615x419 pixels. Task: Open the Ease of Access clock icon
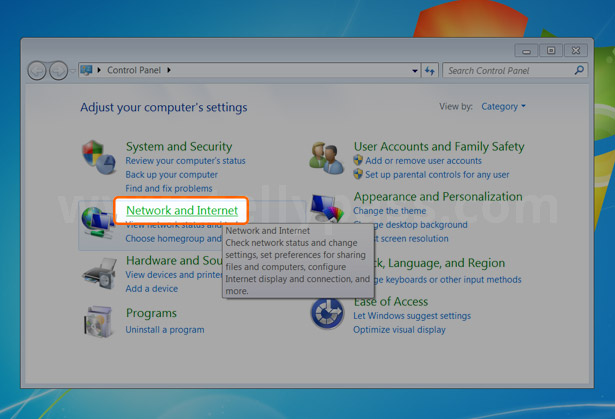(x=327, y=313)
